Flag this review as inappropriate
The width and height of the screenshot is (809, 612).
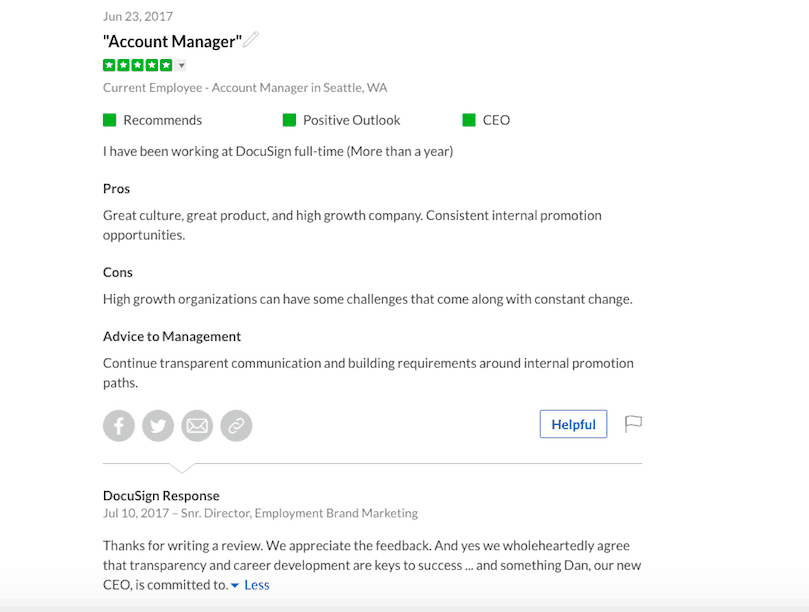(x=633, y=424)
